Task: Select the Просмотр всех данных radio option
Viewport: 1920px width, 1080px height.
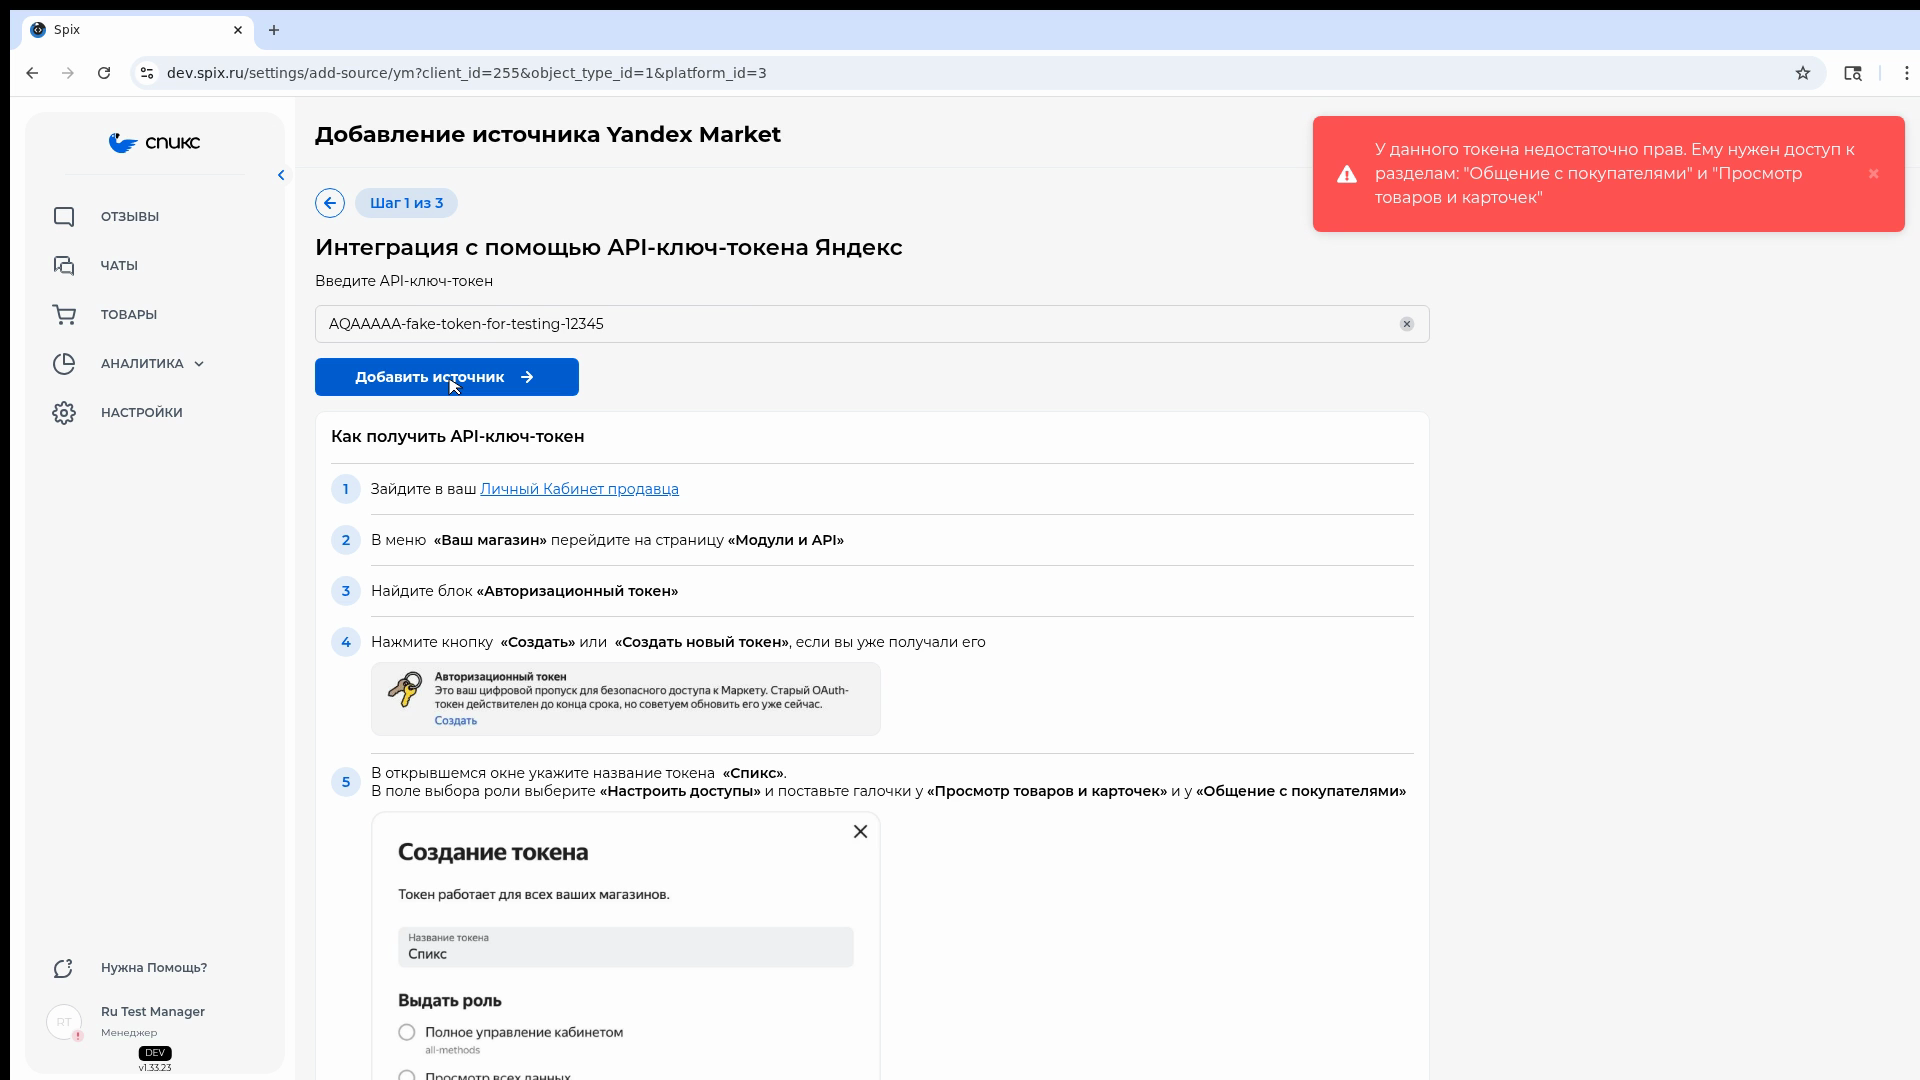Action: 407,1077
